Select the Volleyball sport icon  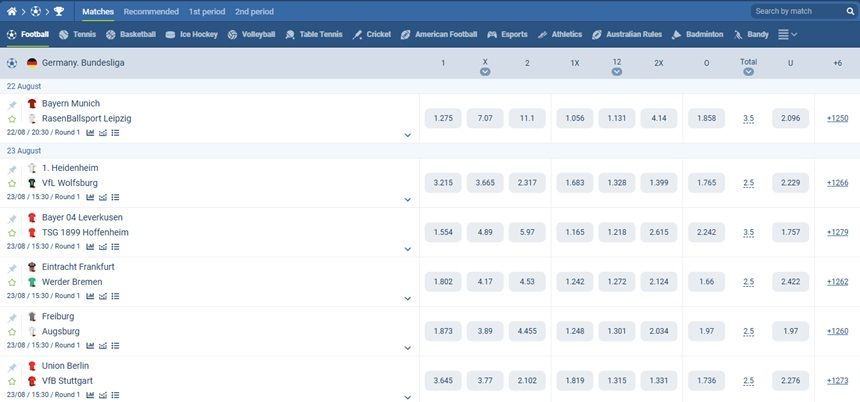coord(232,35)
